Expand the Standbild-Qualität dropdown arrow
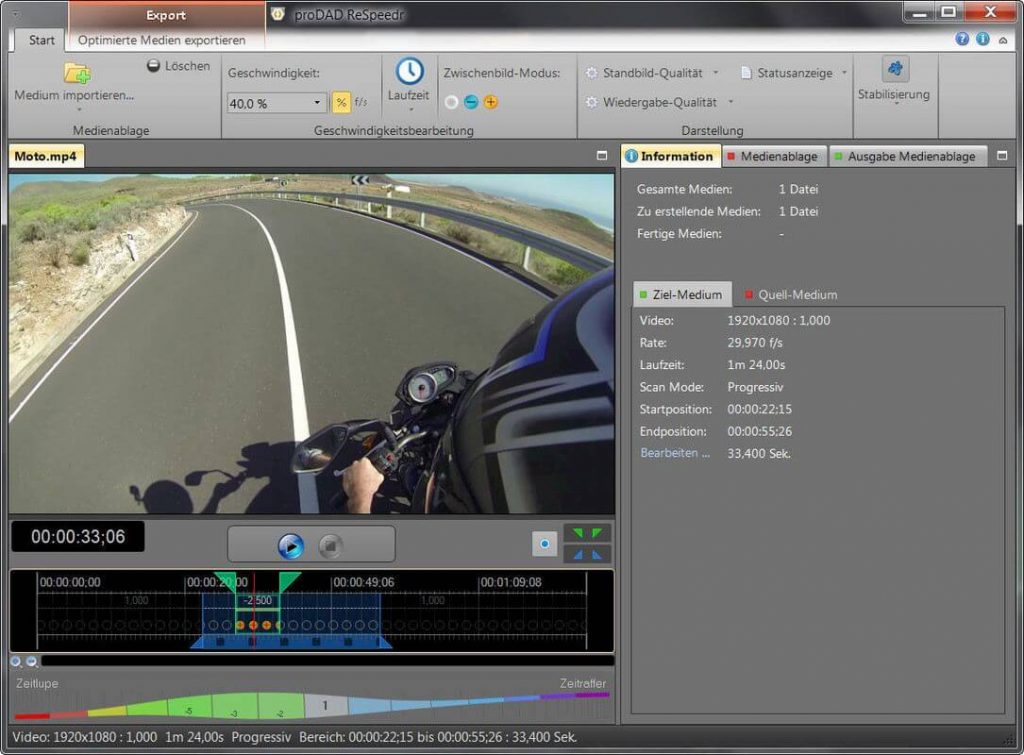1024x755 pixels. 715,73
